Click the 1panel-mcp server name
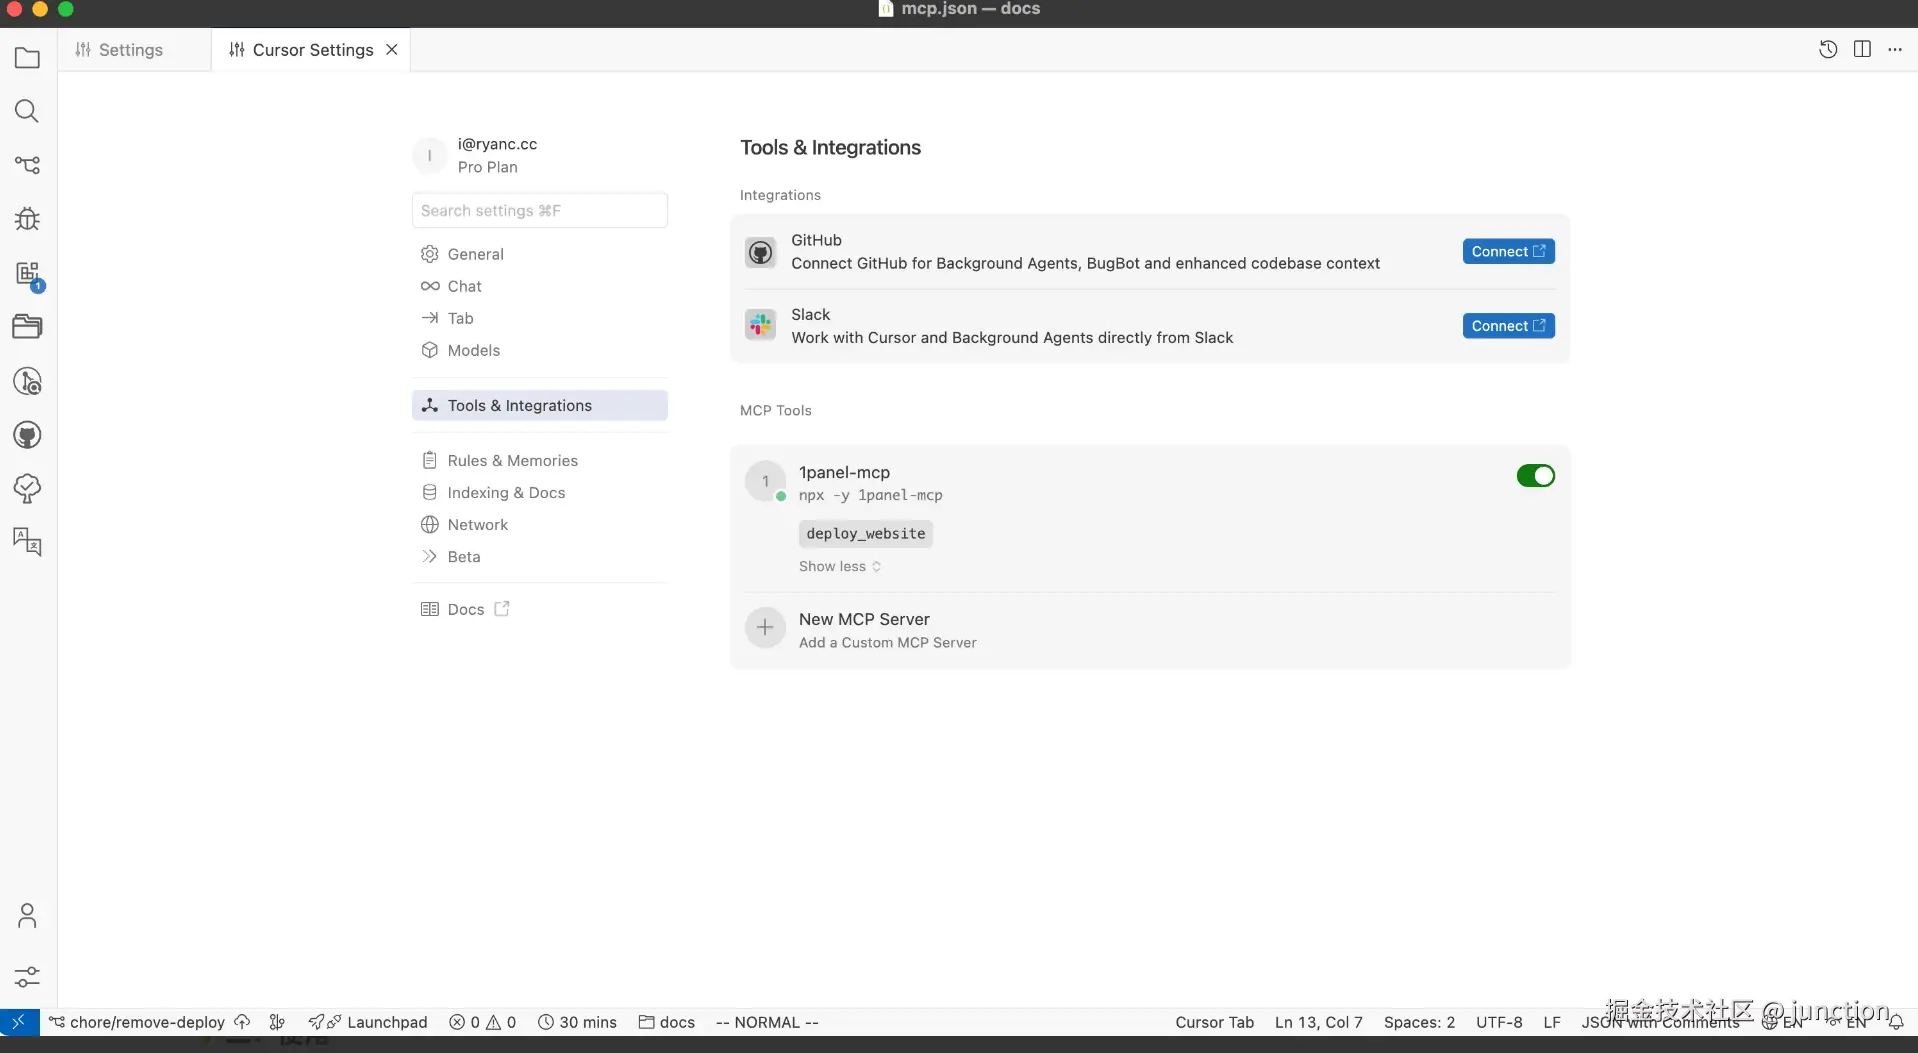The width and height of the screenshot is (1918, 1053). click(844, 472)
